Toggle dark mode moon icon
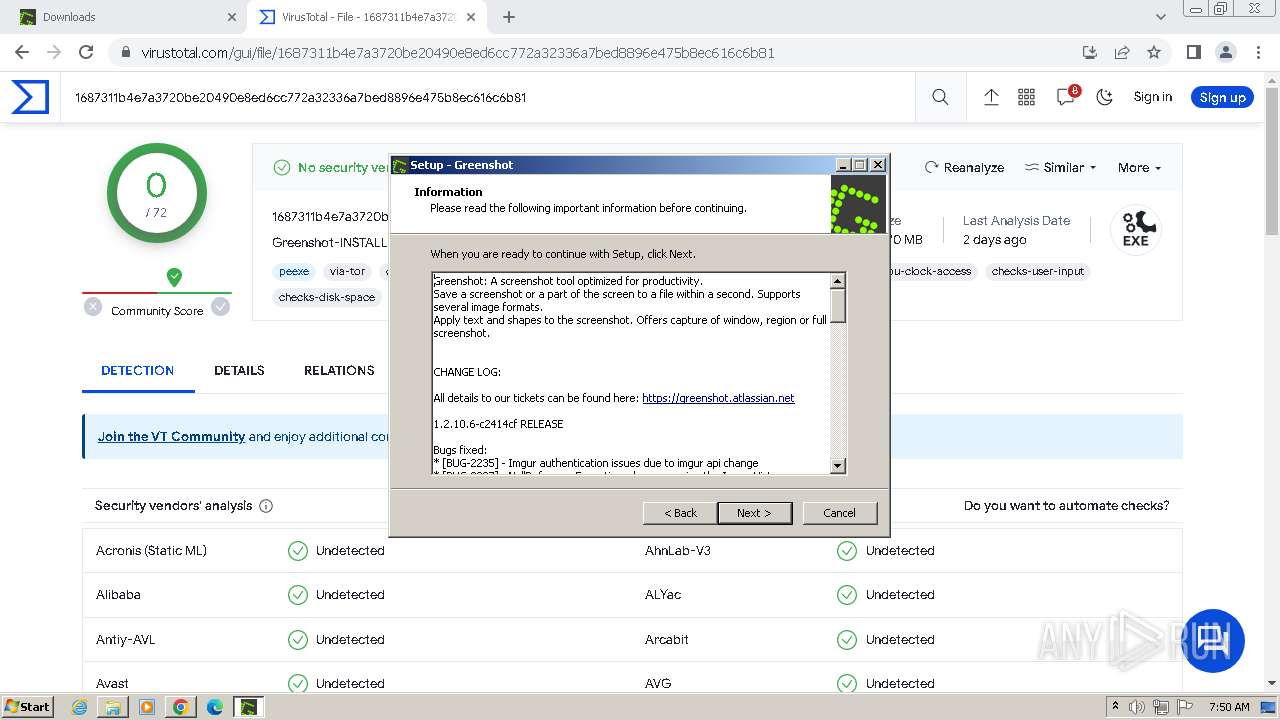Image resolution: width=1280 pixels, height=720 pixels. pos(1104,97)
